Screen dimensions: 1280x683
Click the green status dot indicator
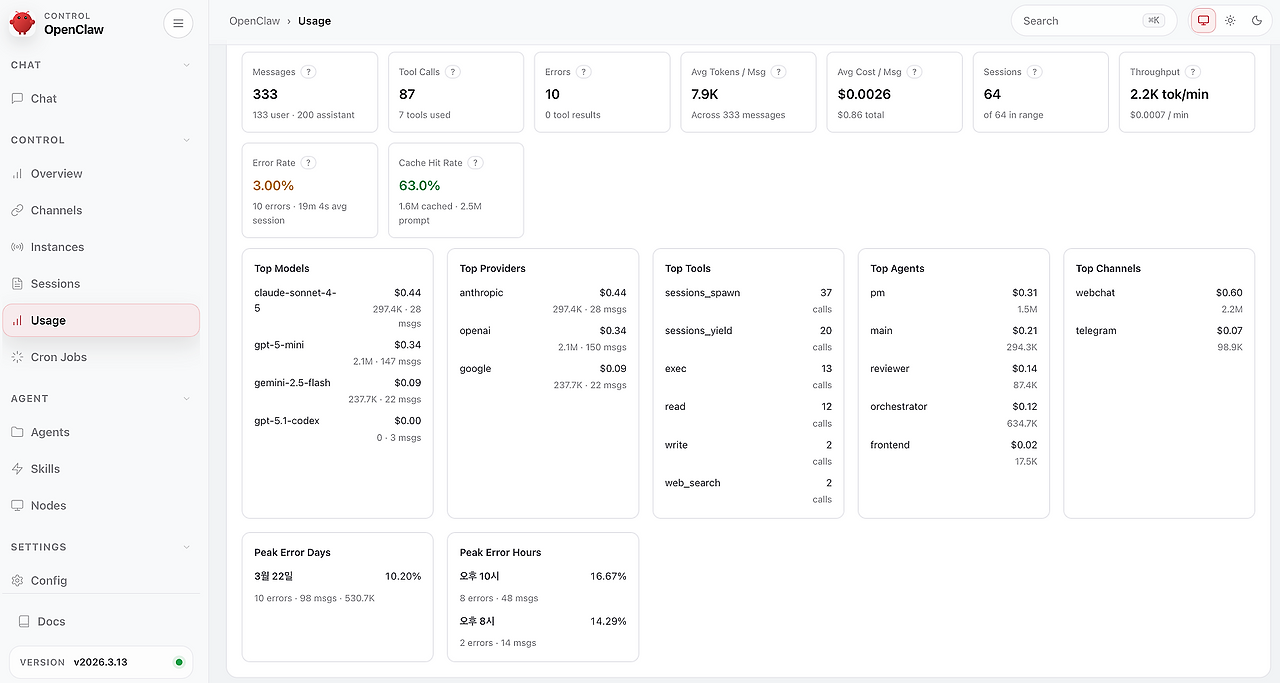[x=179, y=662]
